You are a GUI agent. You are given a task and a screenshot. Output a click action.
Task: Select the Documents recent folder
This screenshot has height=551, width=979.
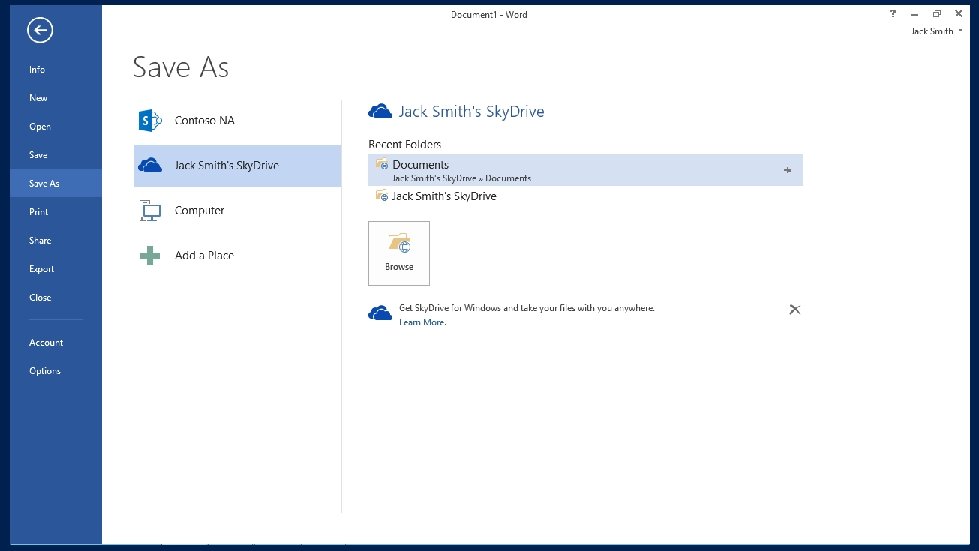click(585, 170)
